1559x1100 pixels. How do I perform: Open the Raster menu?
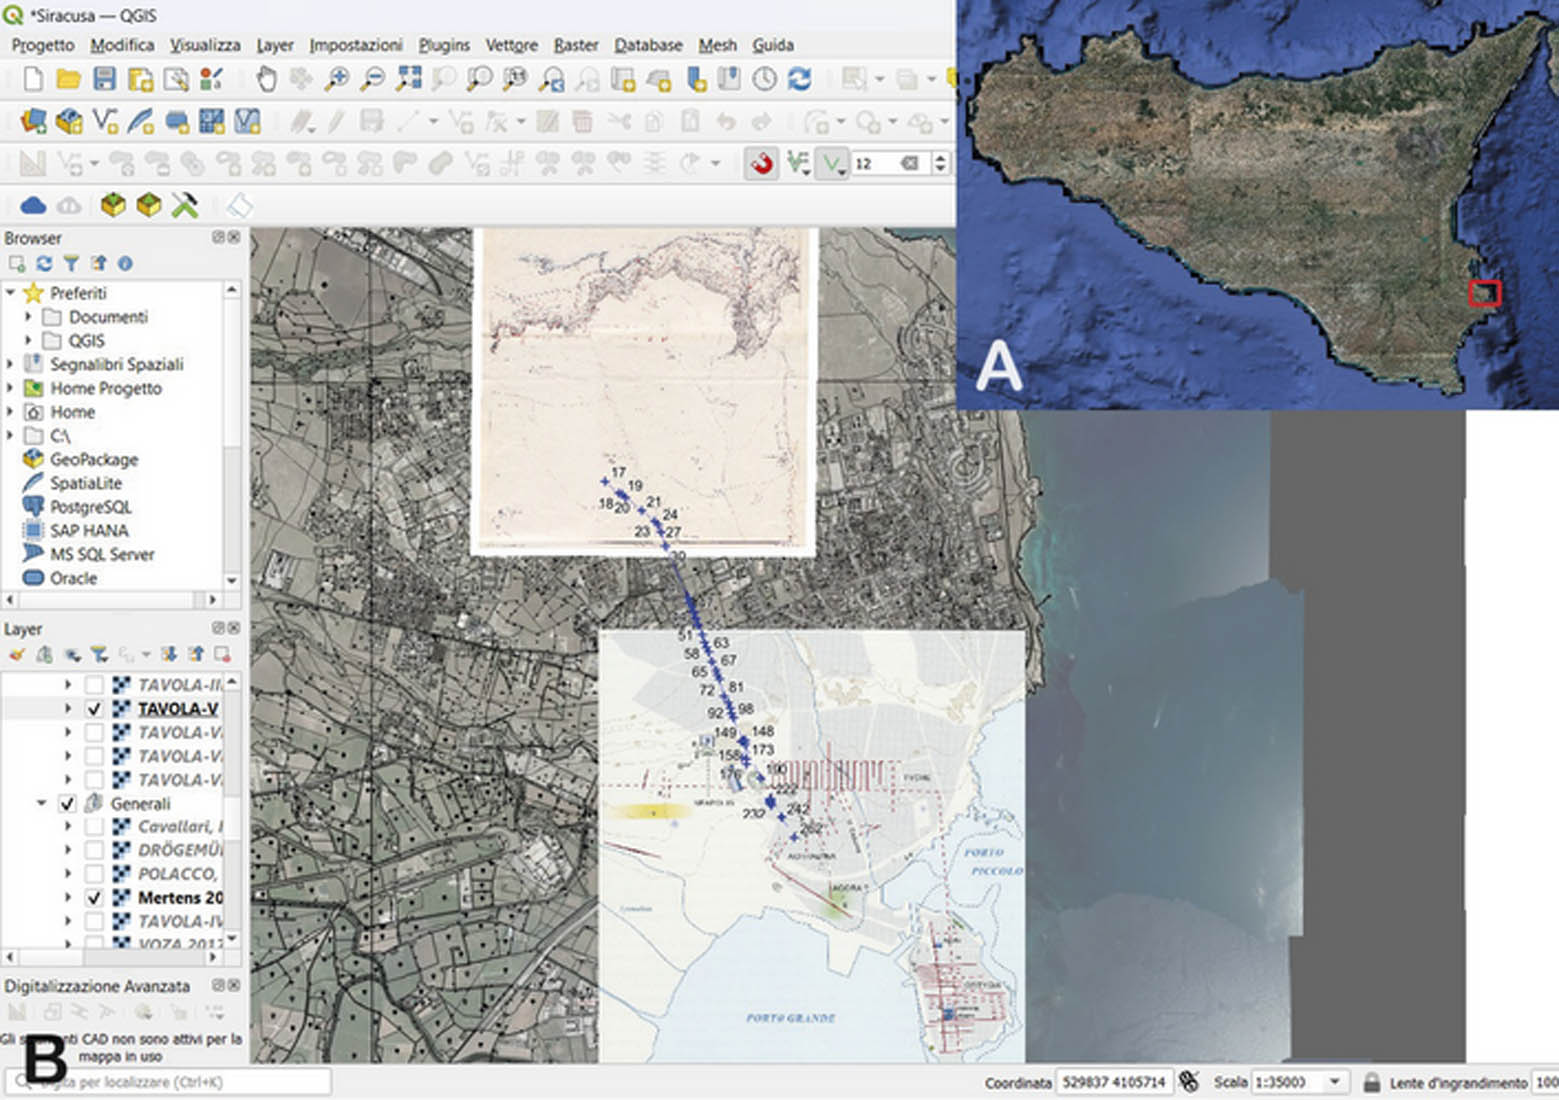point(576,45)
